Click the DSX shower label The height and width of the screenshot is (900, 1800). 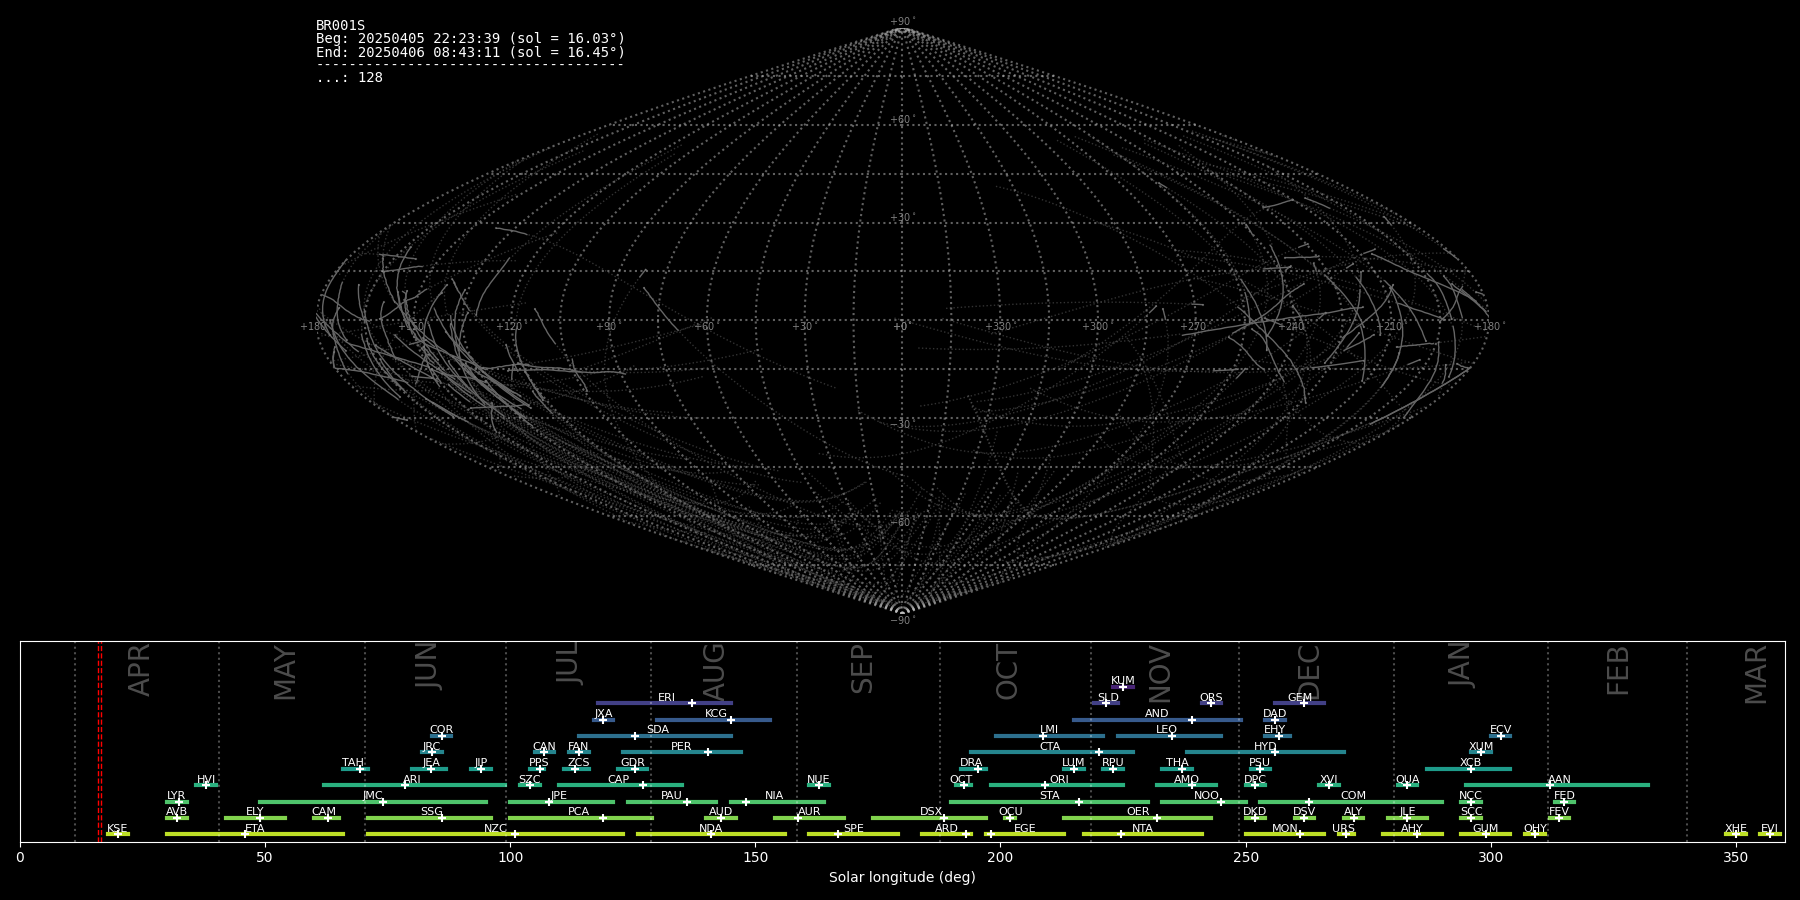pyautogui.click(x=931, y=812)
